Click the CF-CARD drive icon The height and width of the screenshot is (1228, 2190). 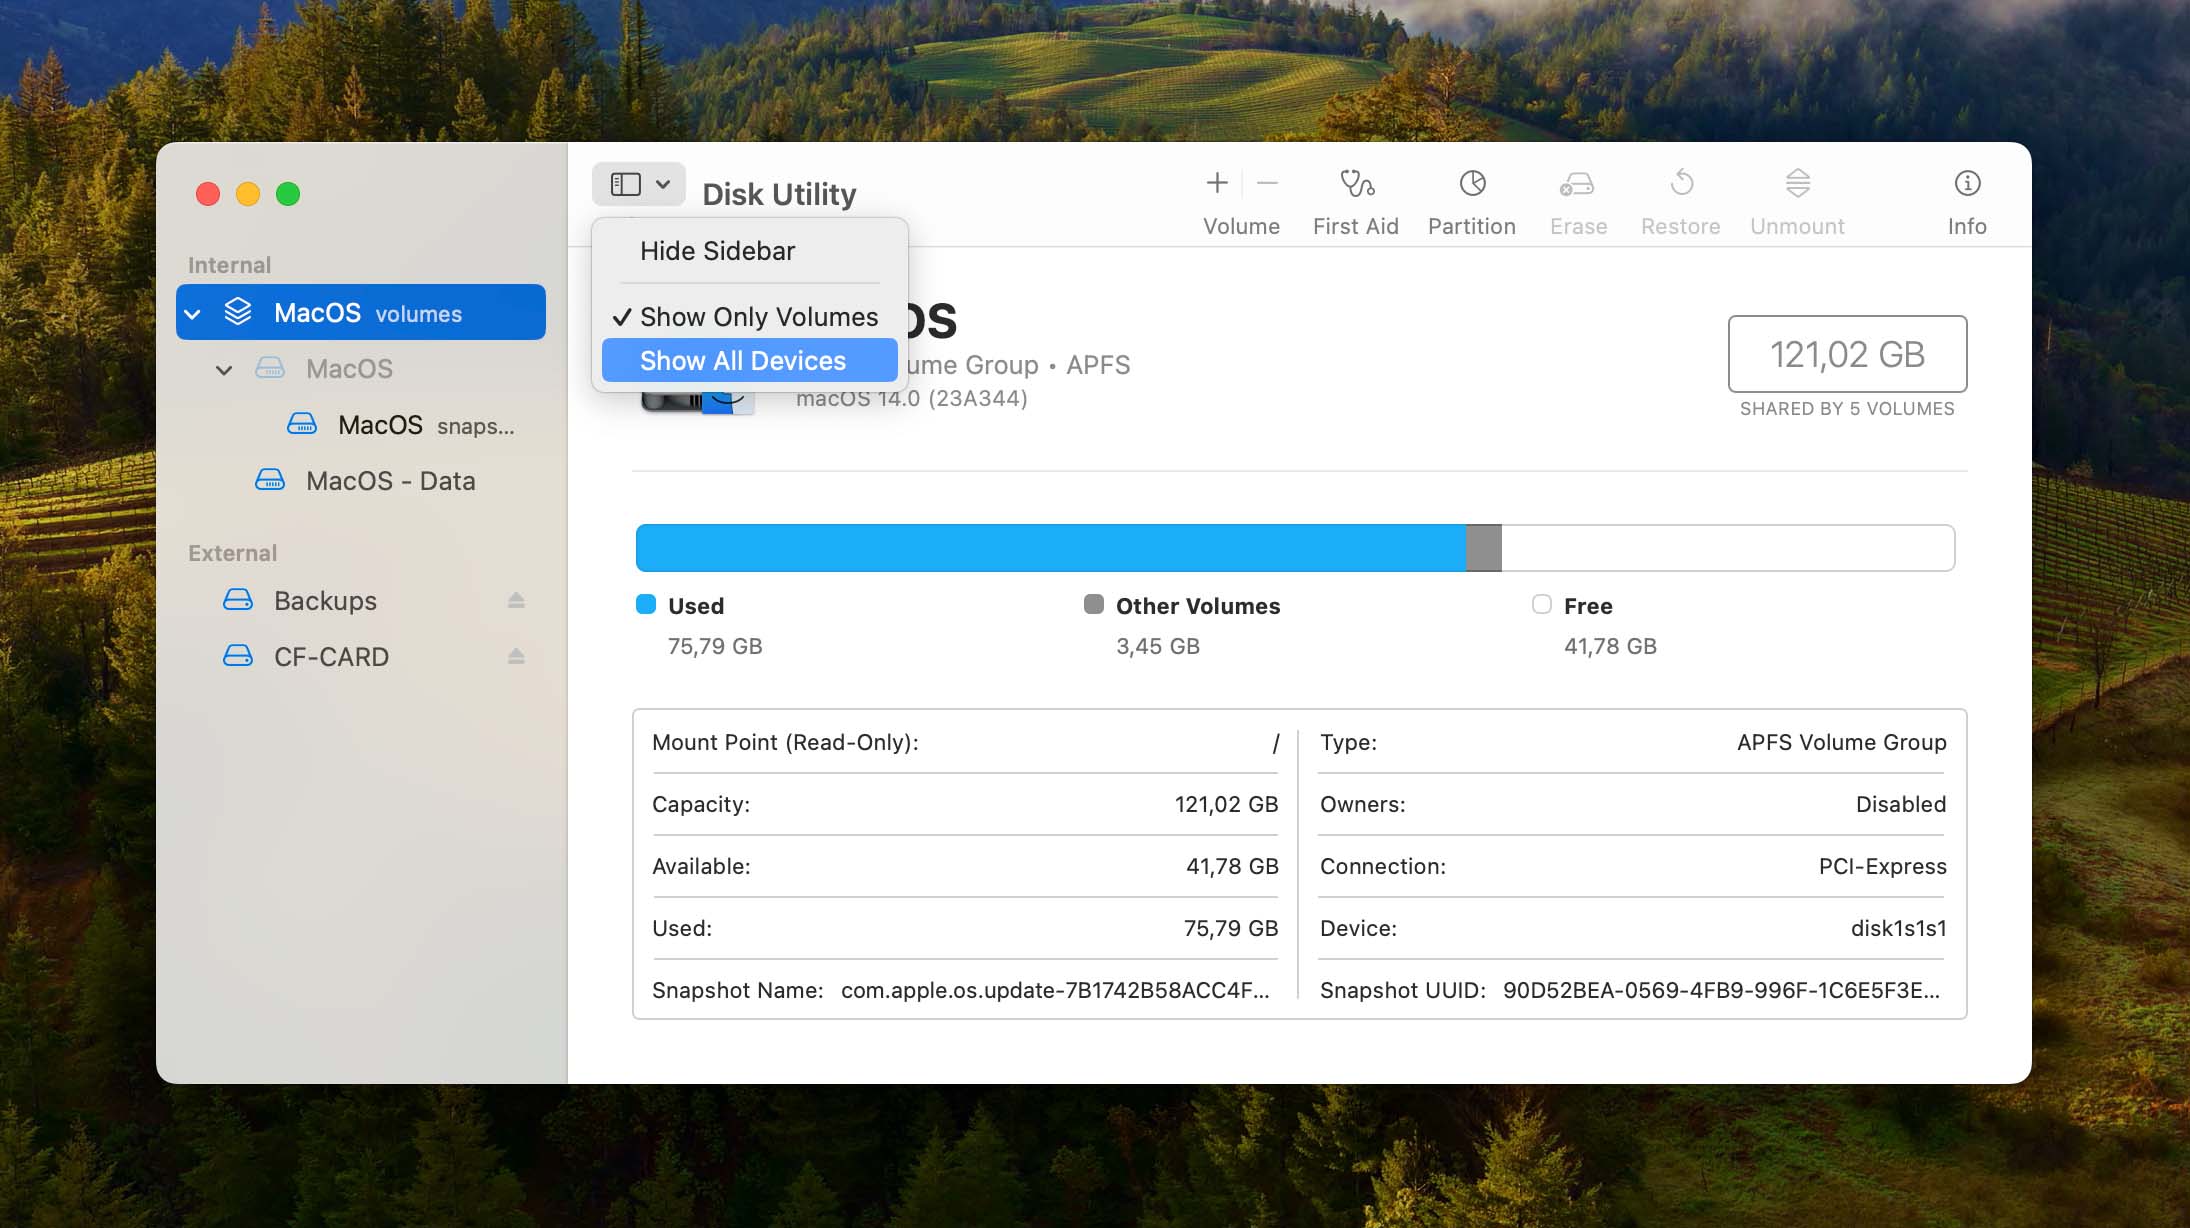click(238, 656)
